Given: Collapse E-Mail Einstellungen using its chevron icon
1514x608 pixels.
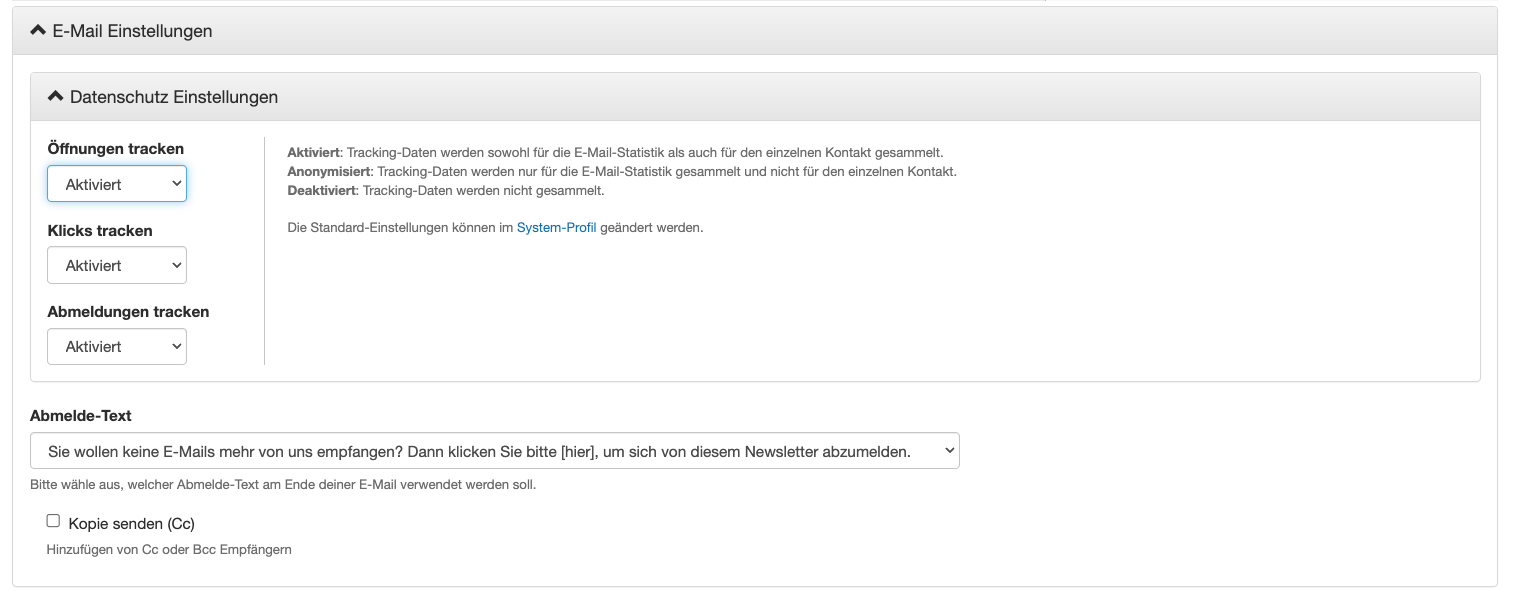Looking at the screenshot, I should (x=36, y=30).
